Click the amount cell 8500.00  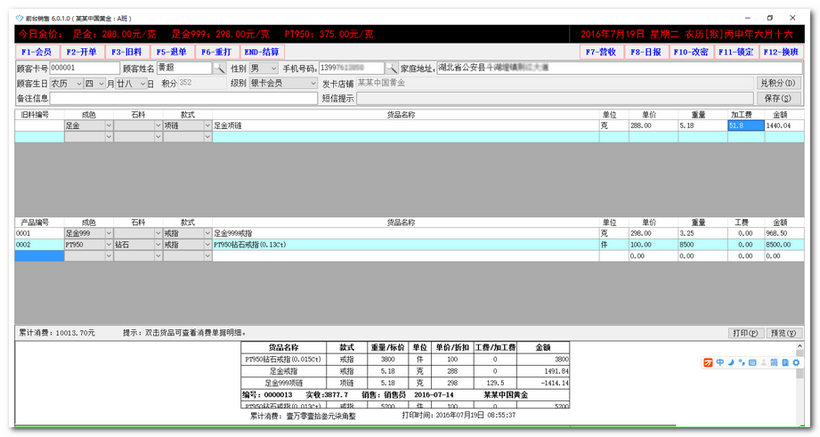tap(784, 245)
